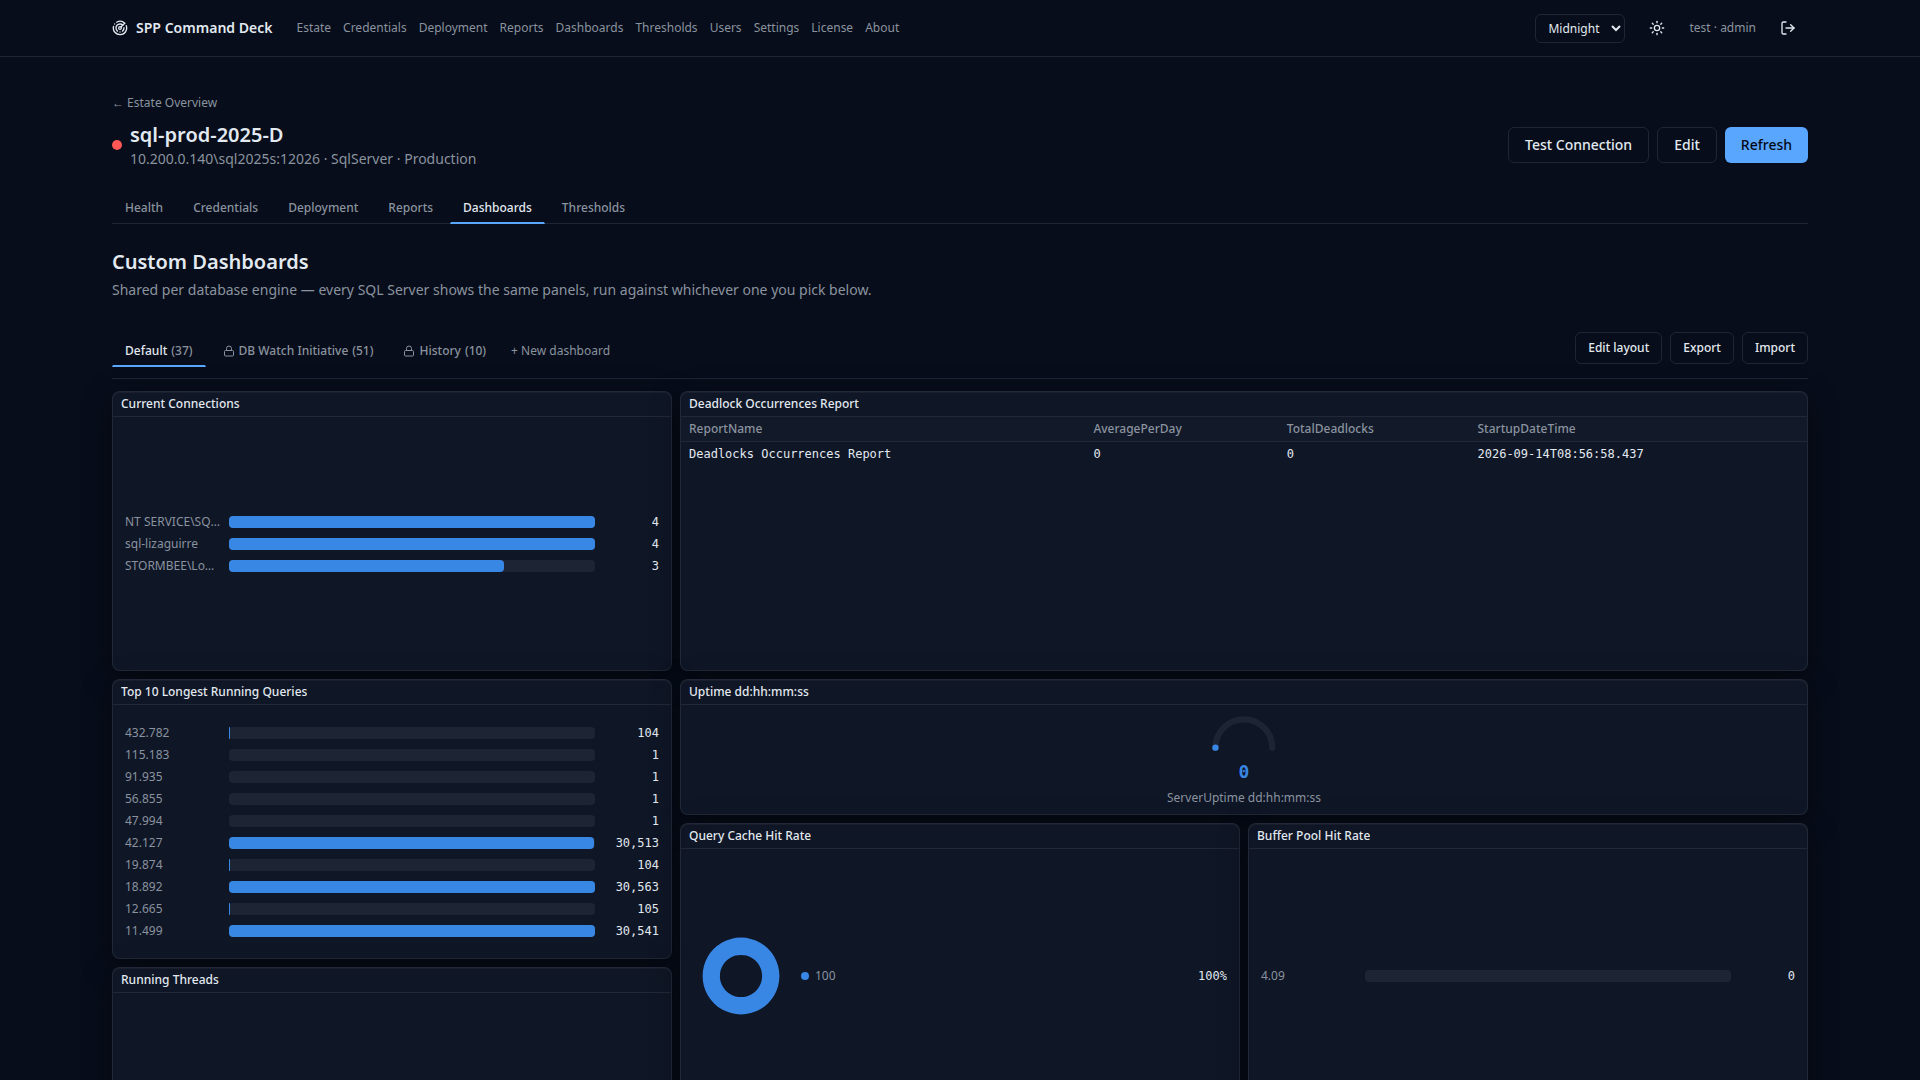Click the lock icon on History dashboard

409,351
